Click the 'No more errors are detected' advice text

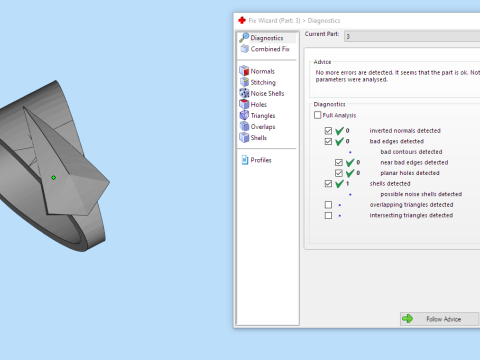[398, 76]
